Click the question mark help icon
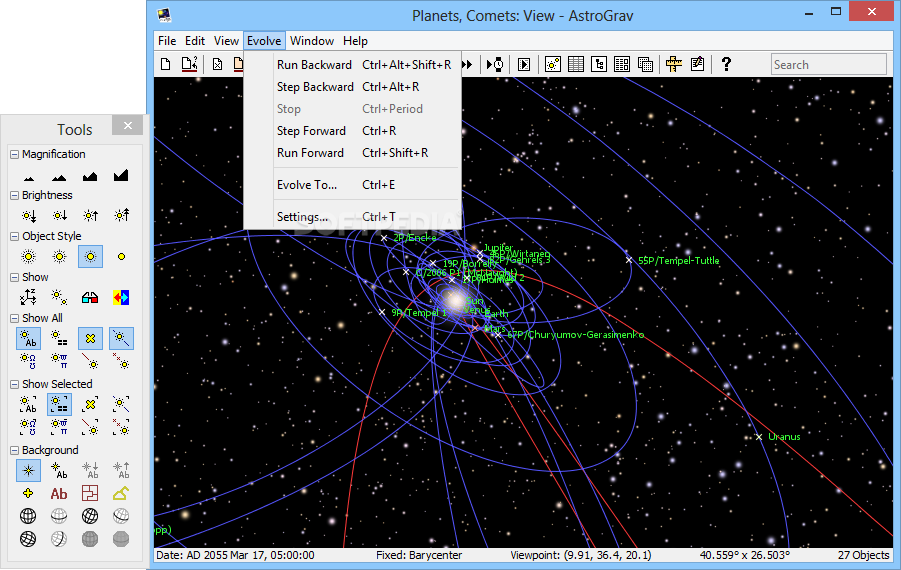The image size is (901, 570). 726,64
